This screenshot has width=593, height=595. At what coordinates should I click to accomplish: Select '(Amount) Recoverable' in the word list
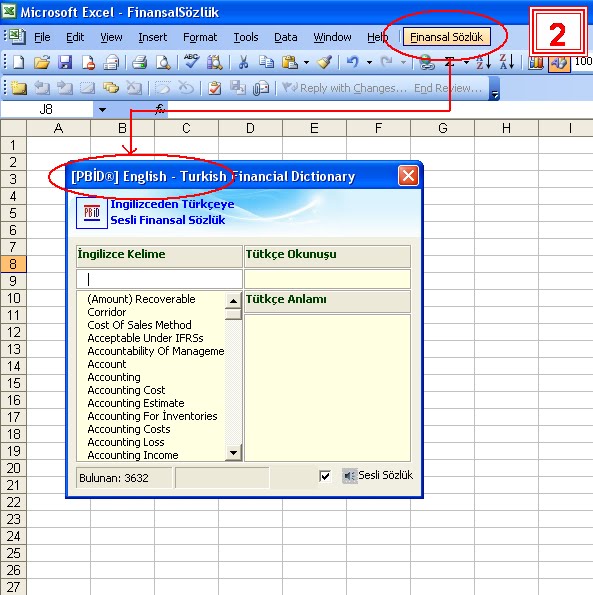(141, 299)
